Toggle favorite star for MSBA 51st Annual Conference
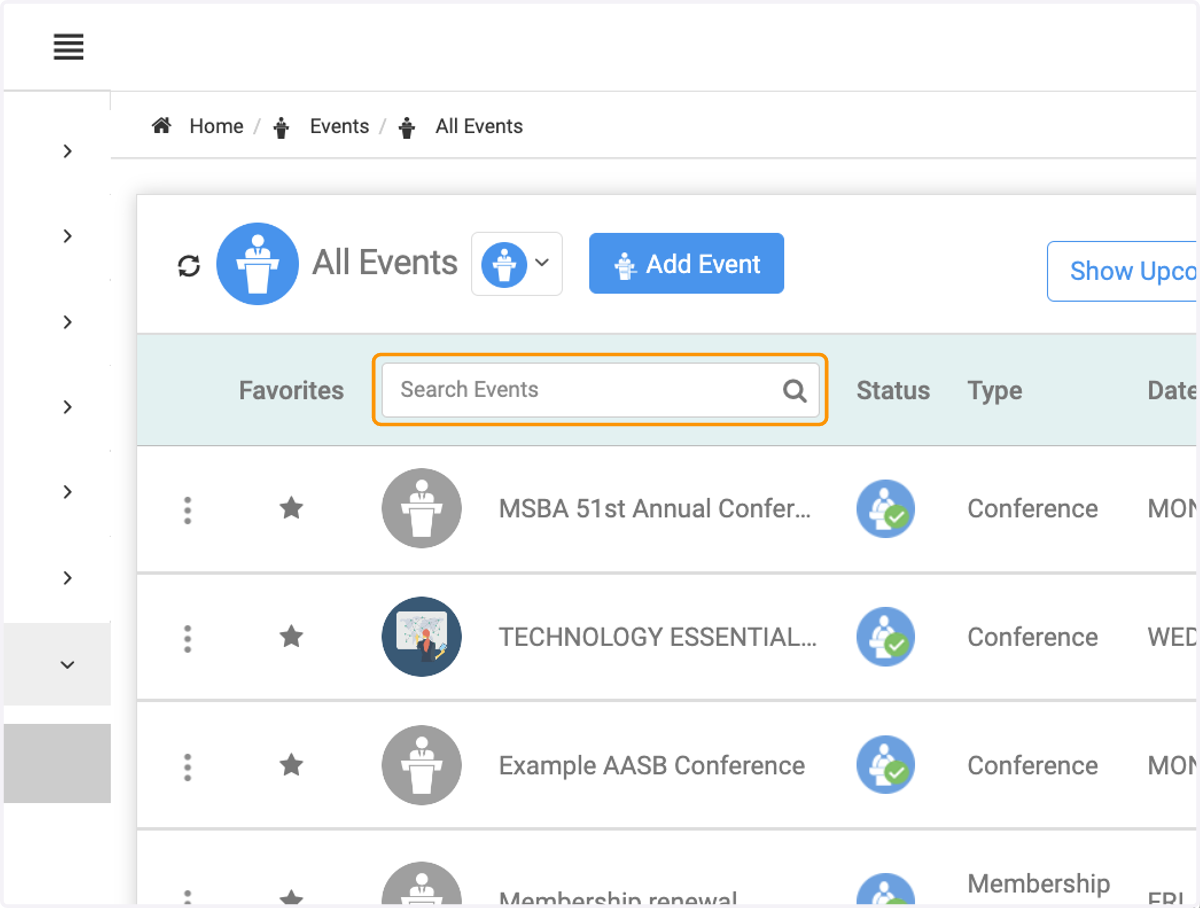 (291, 508)
